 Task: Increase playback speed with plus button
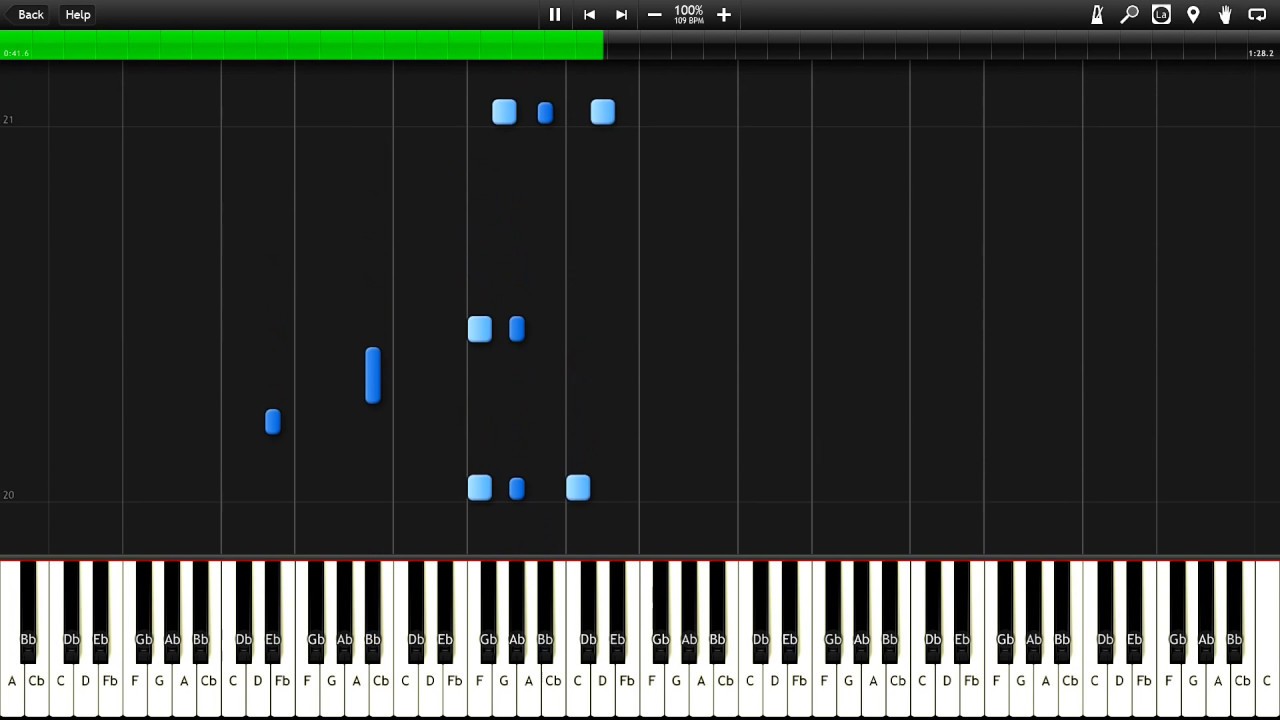[x=724, y=14]
